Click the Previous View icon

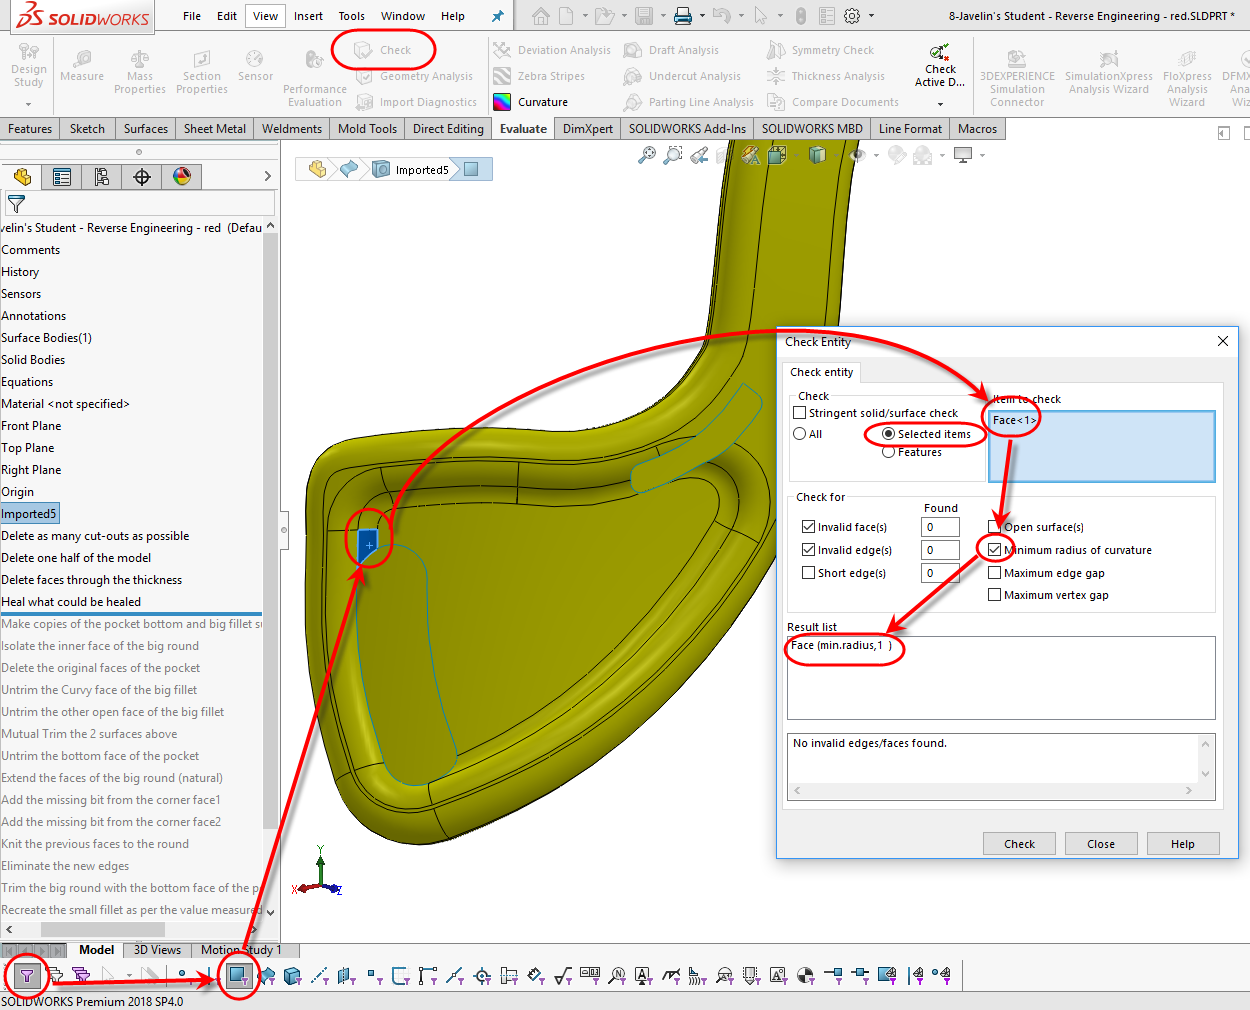(x=699, y=155)
